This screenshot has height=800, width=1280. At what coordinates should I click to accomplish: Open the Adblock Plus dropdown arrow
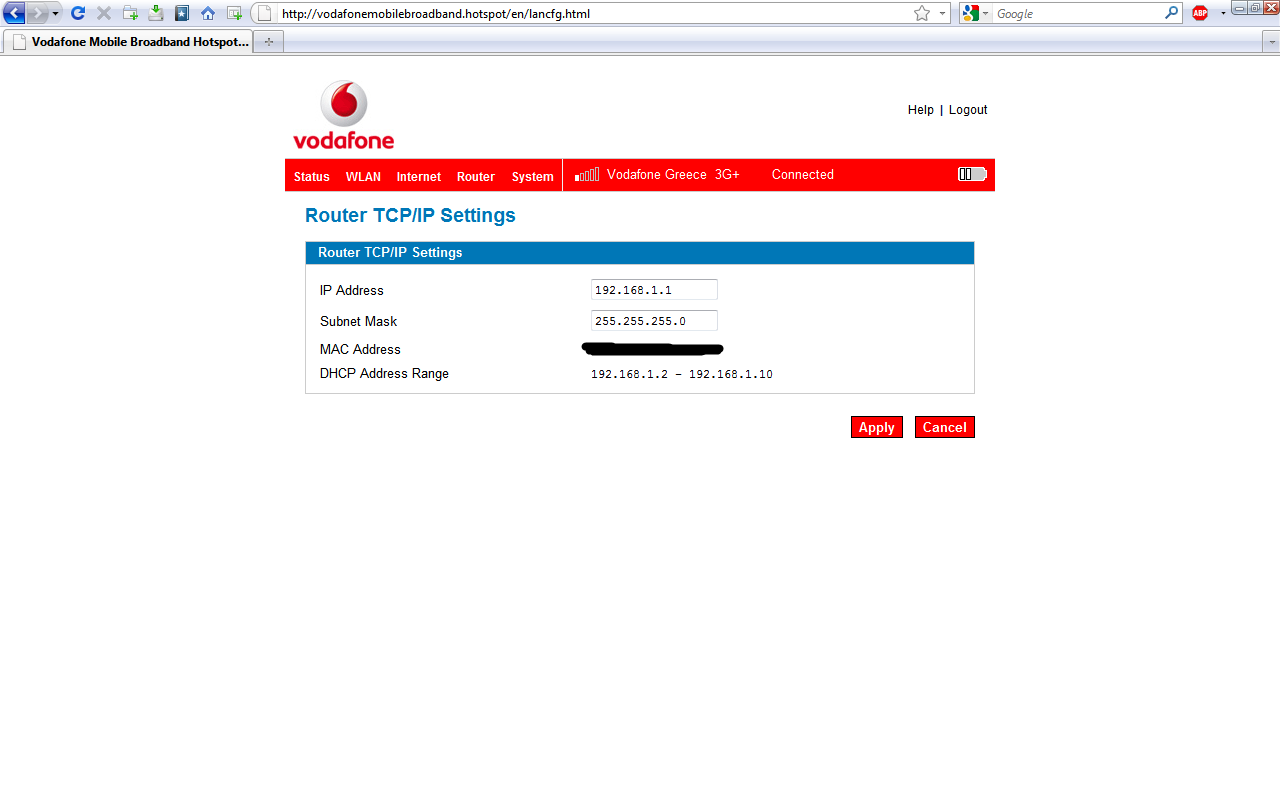click(1222, 14)
